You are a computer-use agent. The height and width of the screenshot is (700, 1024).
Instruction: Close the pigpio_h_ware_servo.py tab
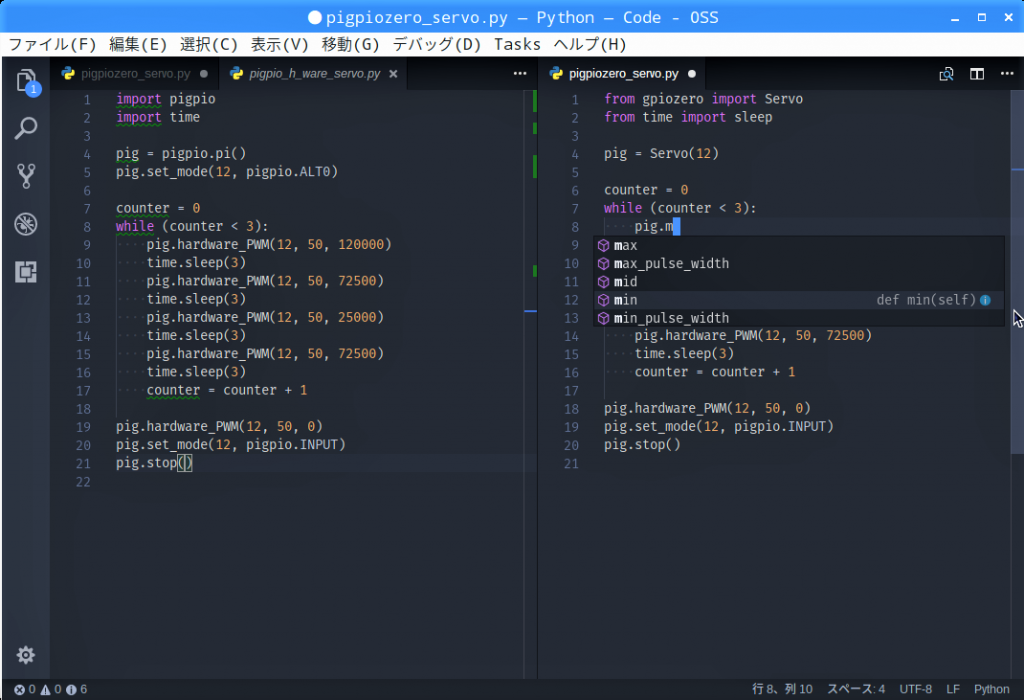[x=393, y=74]
